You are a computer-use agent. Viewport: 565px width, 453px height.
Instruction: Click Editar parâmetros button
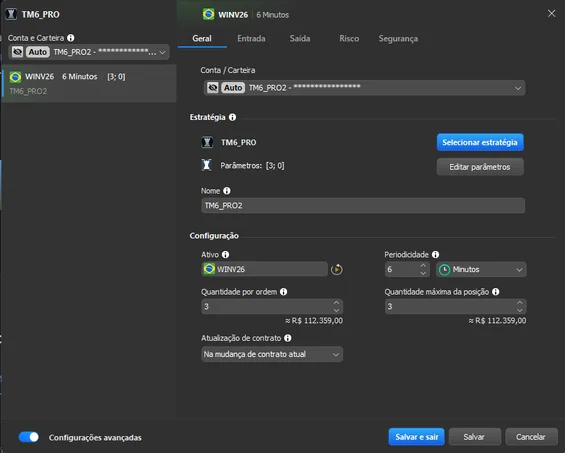[480, 167]
